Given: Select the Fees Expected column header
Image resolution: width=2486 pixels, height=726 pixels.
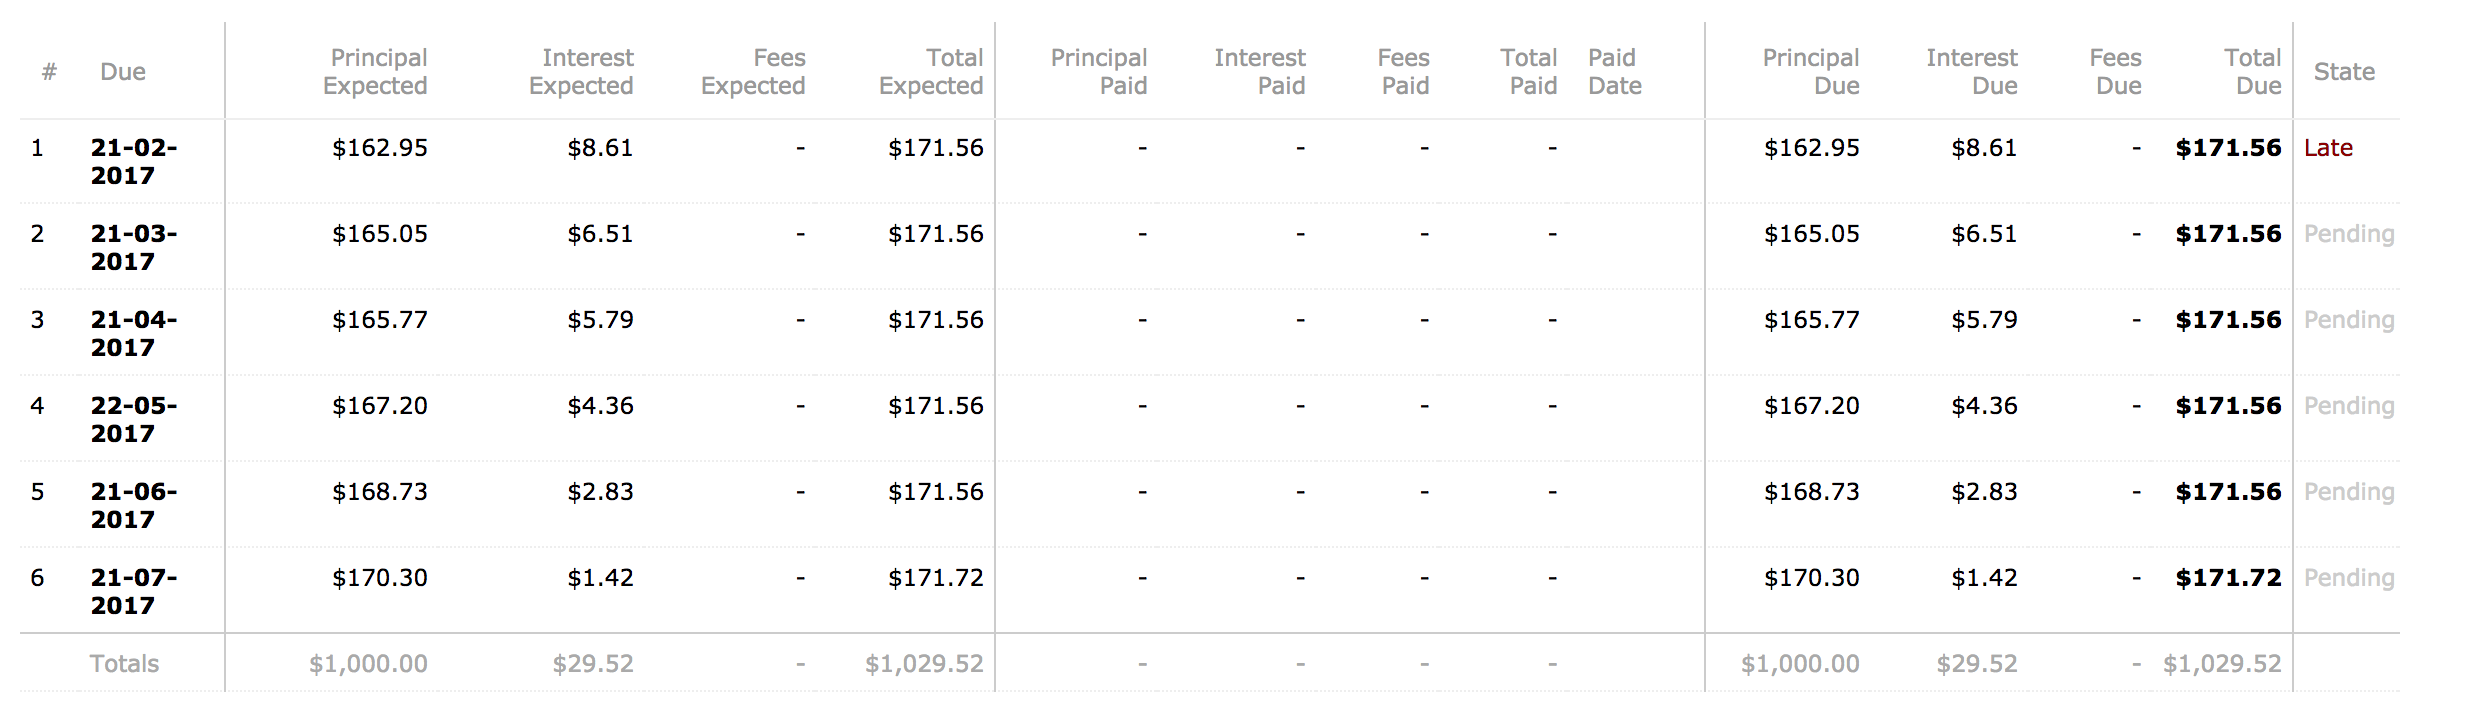Looking at the screenshot, I should 754,72.
